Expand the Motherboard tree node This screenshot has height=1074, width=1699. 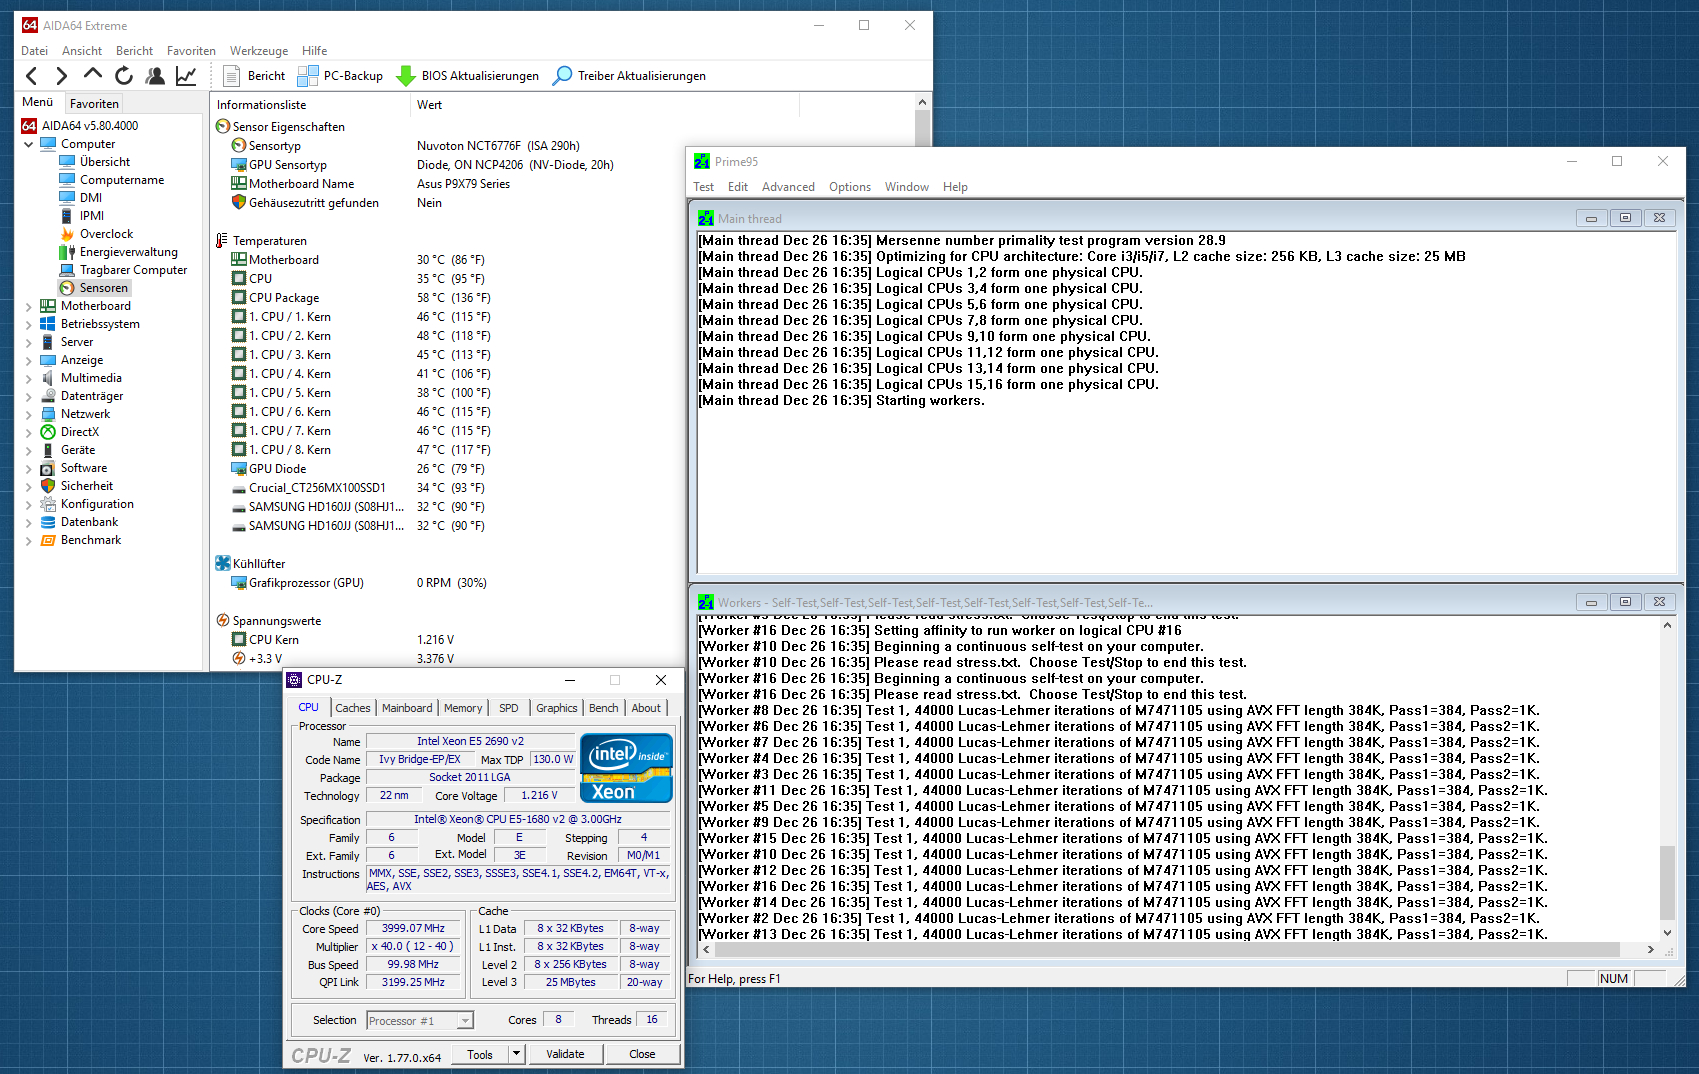pos(28,306)
